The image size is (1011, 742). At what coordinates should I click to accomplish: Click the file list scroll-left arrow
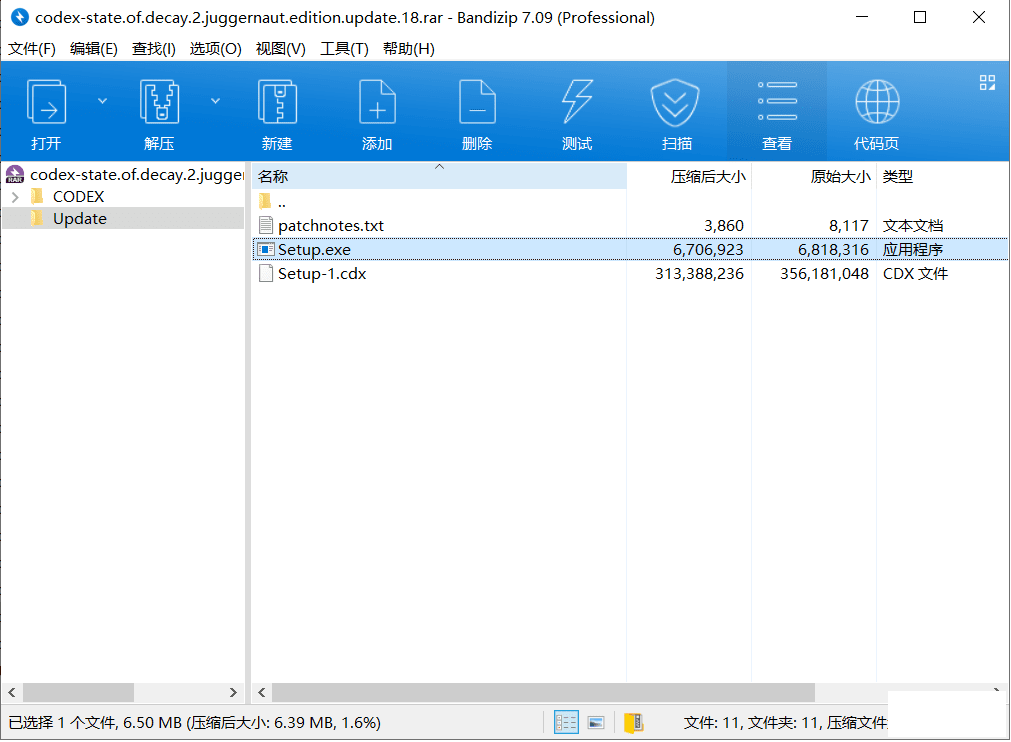(x=261, y=692)
